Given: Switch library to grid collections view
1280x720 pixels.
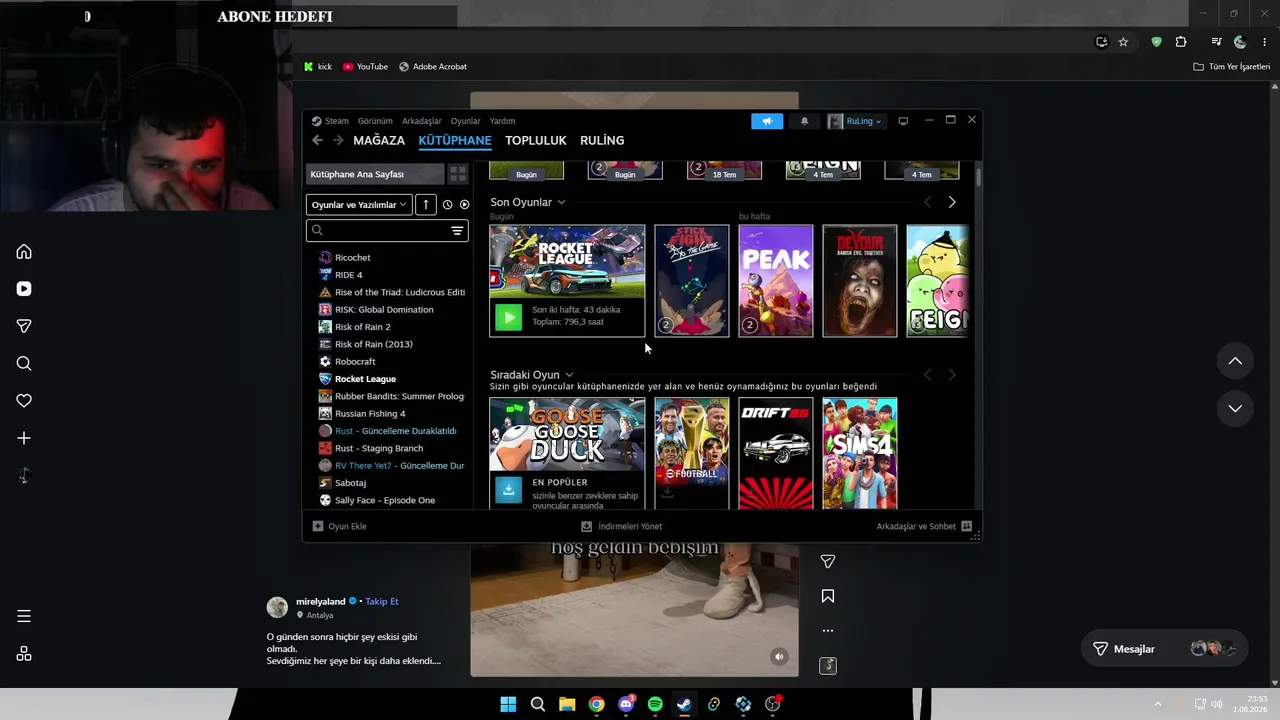Looking at the screenshot, I should pyautogui.click(x=458, y=174).
